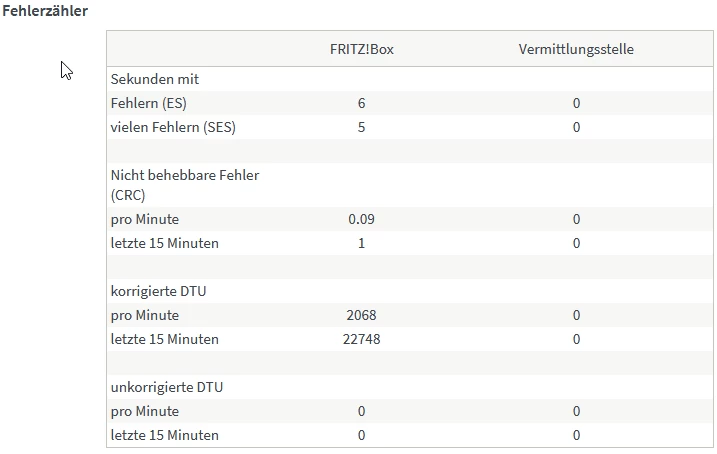Image resolution: width=717 pixels, height=454 pixels.
Task: Select the Vermittlungsstelle column header
Action: pyautogui.click(x=576, y=48)
